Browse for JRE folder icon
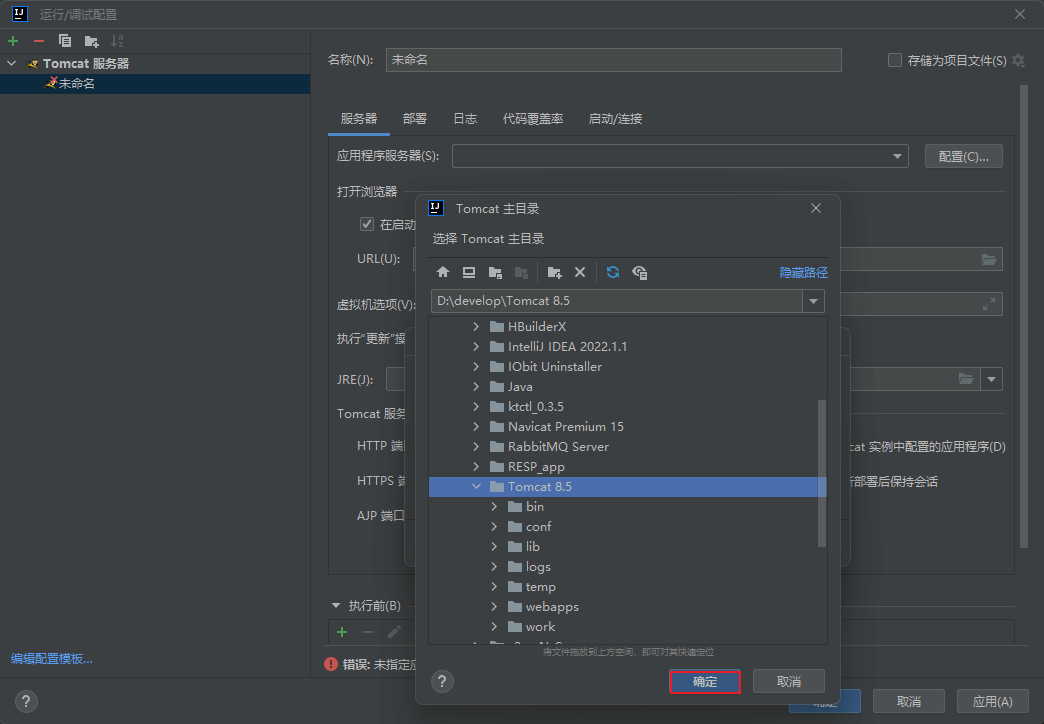The image size is (1044, 724). (965, 379)
